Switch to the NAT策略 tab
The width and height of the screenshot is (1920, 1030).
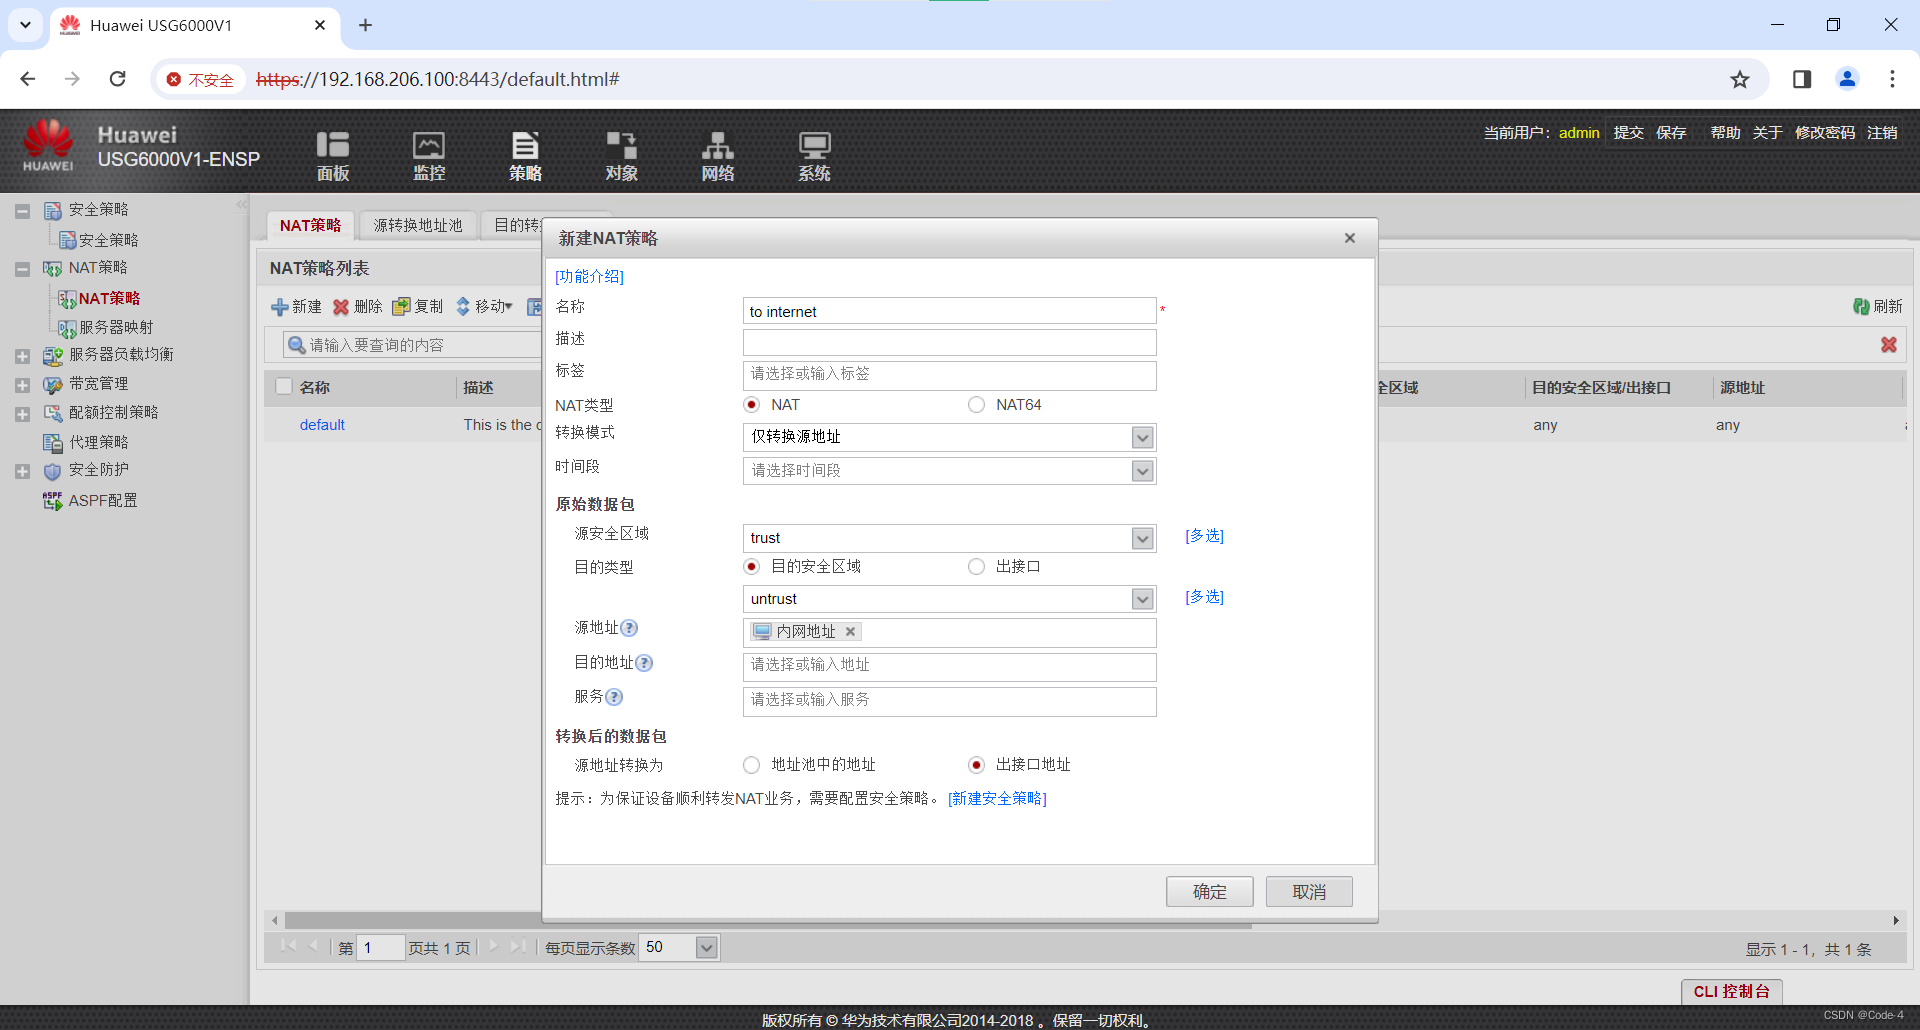(310, 226)
